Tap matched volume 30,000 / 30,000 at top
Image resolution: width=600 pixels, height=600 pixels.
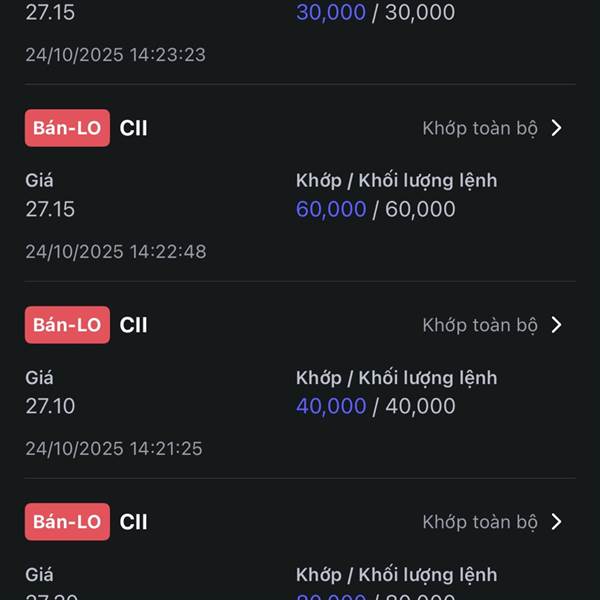click(375, 12)
